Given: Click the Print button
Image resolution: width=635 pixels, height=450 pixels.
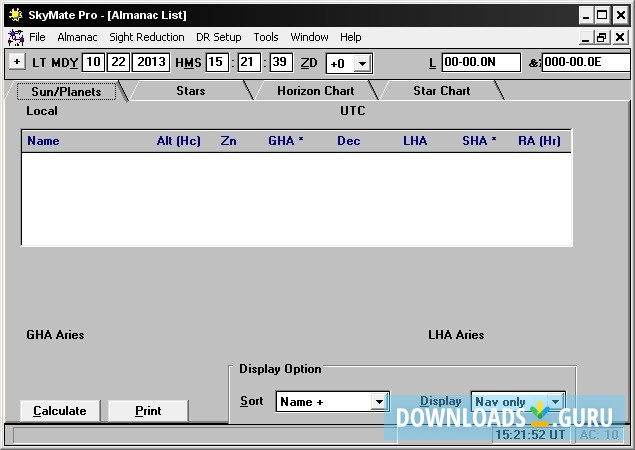Looking at the screenshot, I should pos(148,411).
